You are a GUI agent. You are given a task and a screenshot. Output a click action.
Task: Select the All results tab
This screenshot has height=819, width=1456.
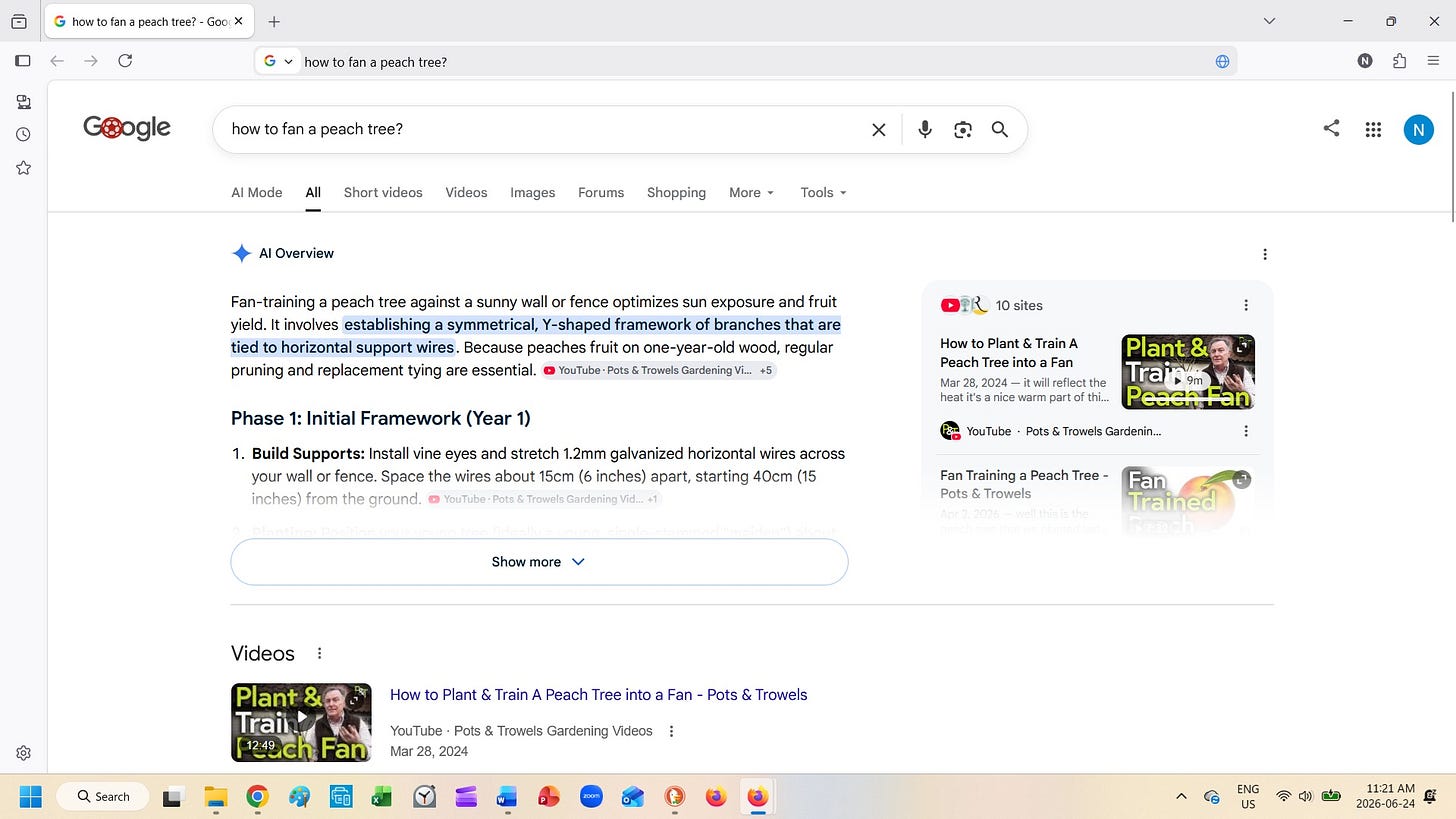pos(313,193)
